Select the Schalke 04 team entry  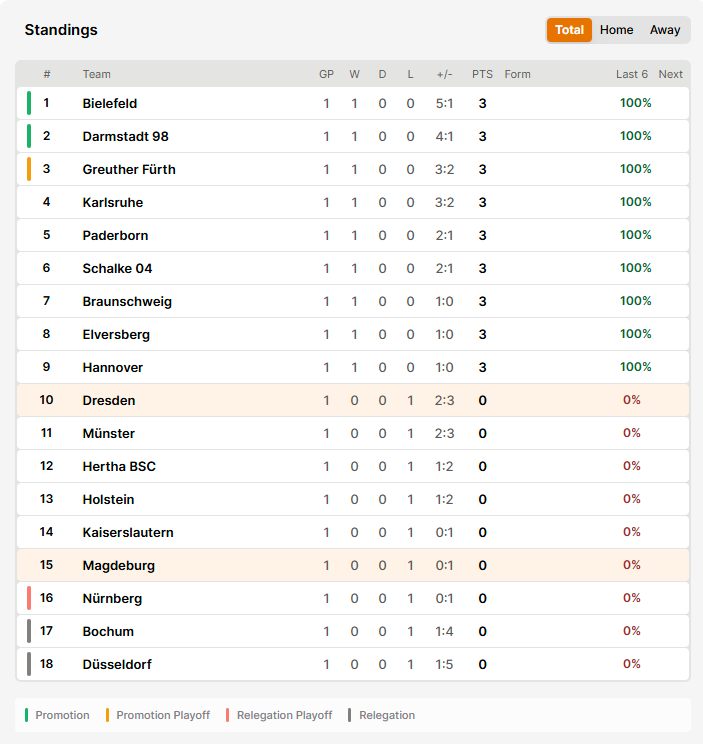353,268
